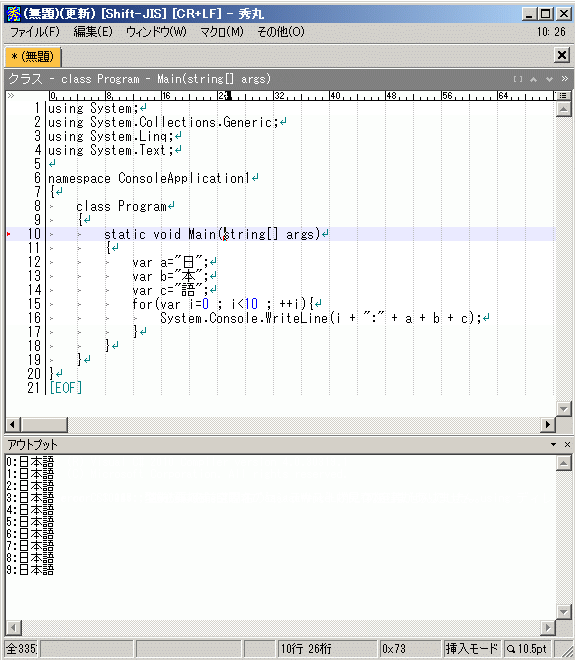This screenshot has width=575, height=660.
Task: Jump to next function with down arrow
Action: point(549,79)
